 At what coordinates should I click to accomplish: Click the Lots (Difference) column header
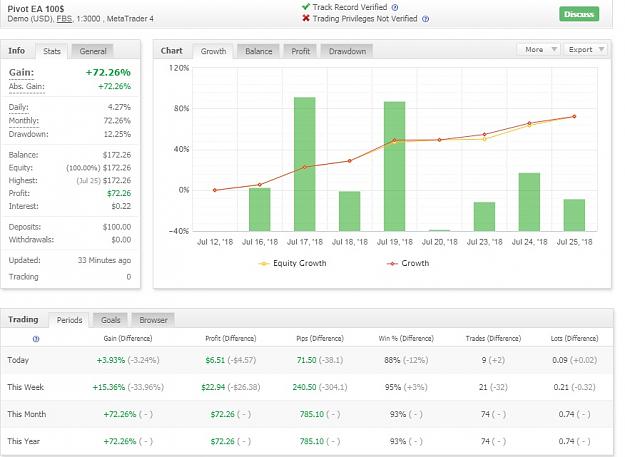pyautogui.click(x=574, y=338)
